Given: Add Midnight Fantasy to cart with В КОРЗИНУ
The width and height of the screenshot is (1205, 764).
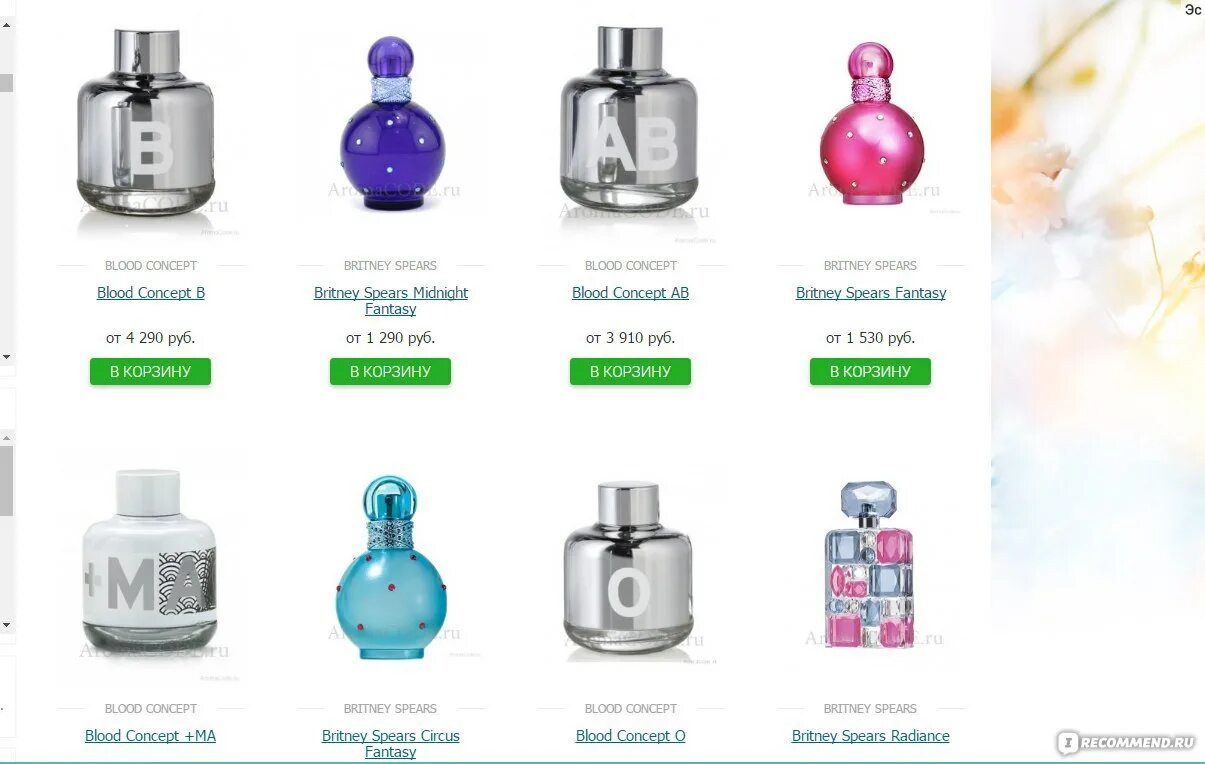Looking at the screenshot, I should [x=390, y=371].
